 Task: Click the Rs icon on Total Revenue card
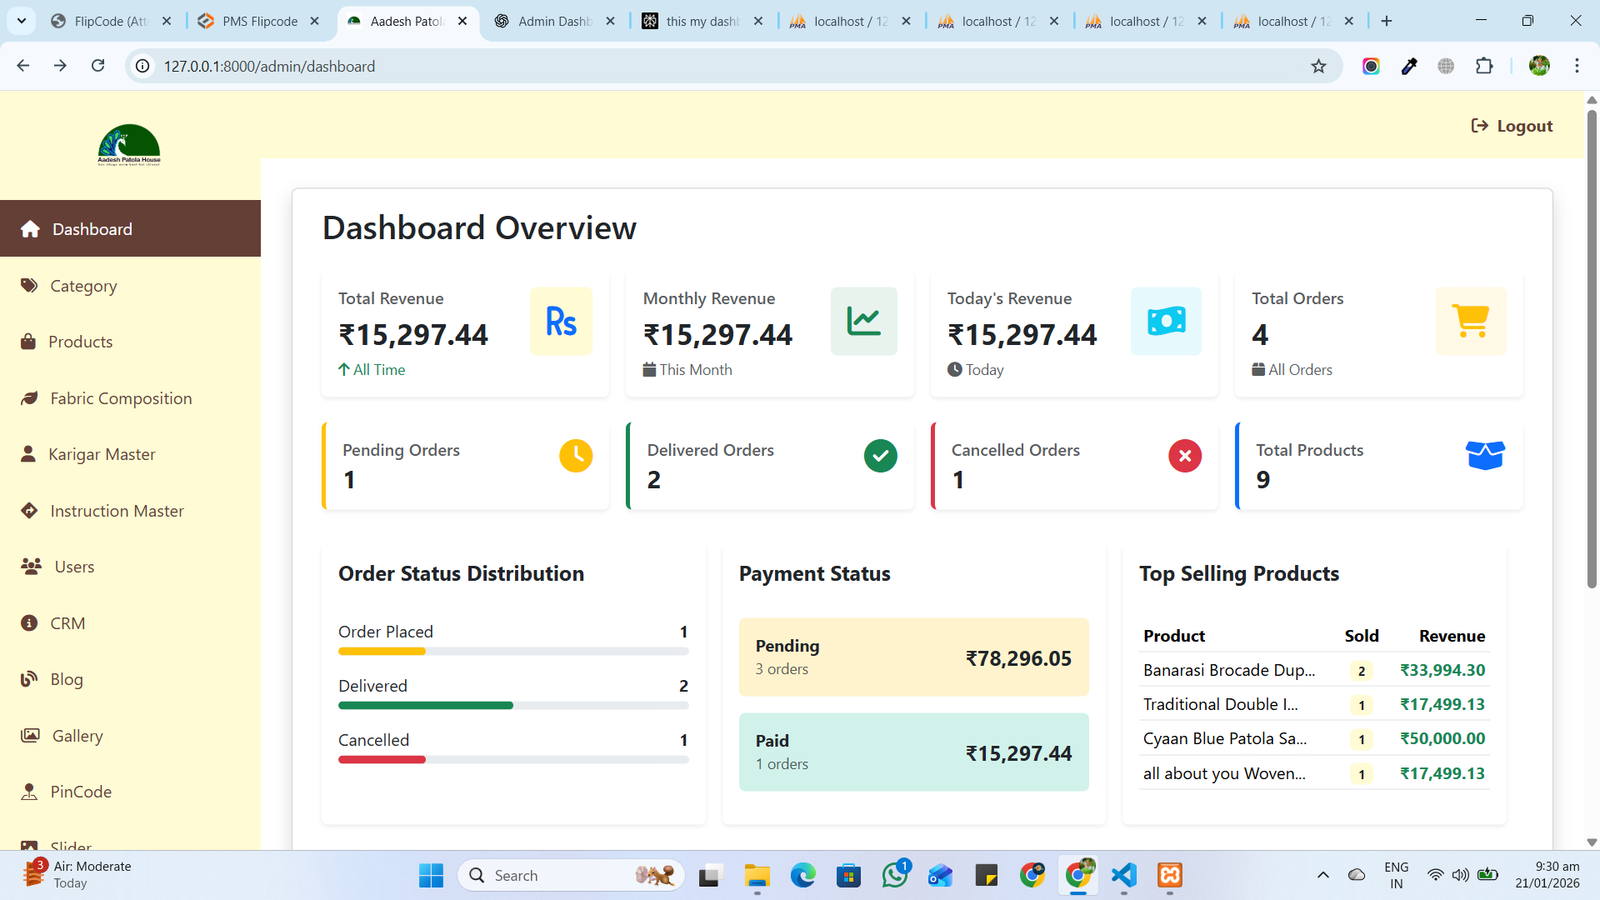click(561, 321)
